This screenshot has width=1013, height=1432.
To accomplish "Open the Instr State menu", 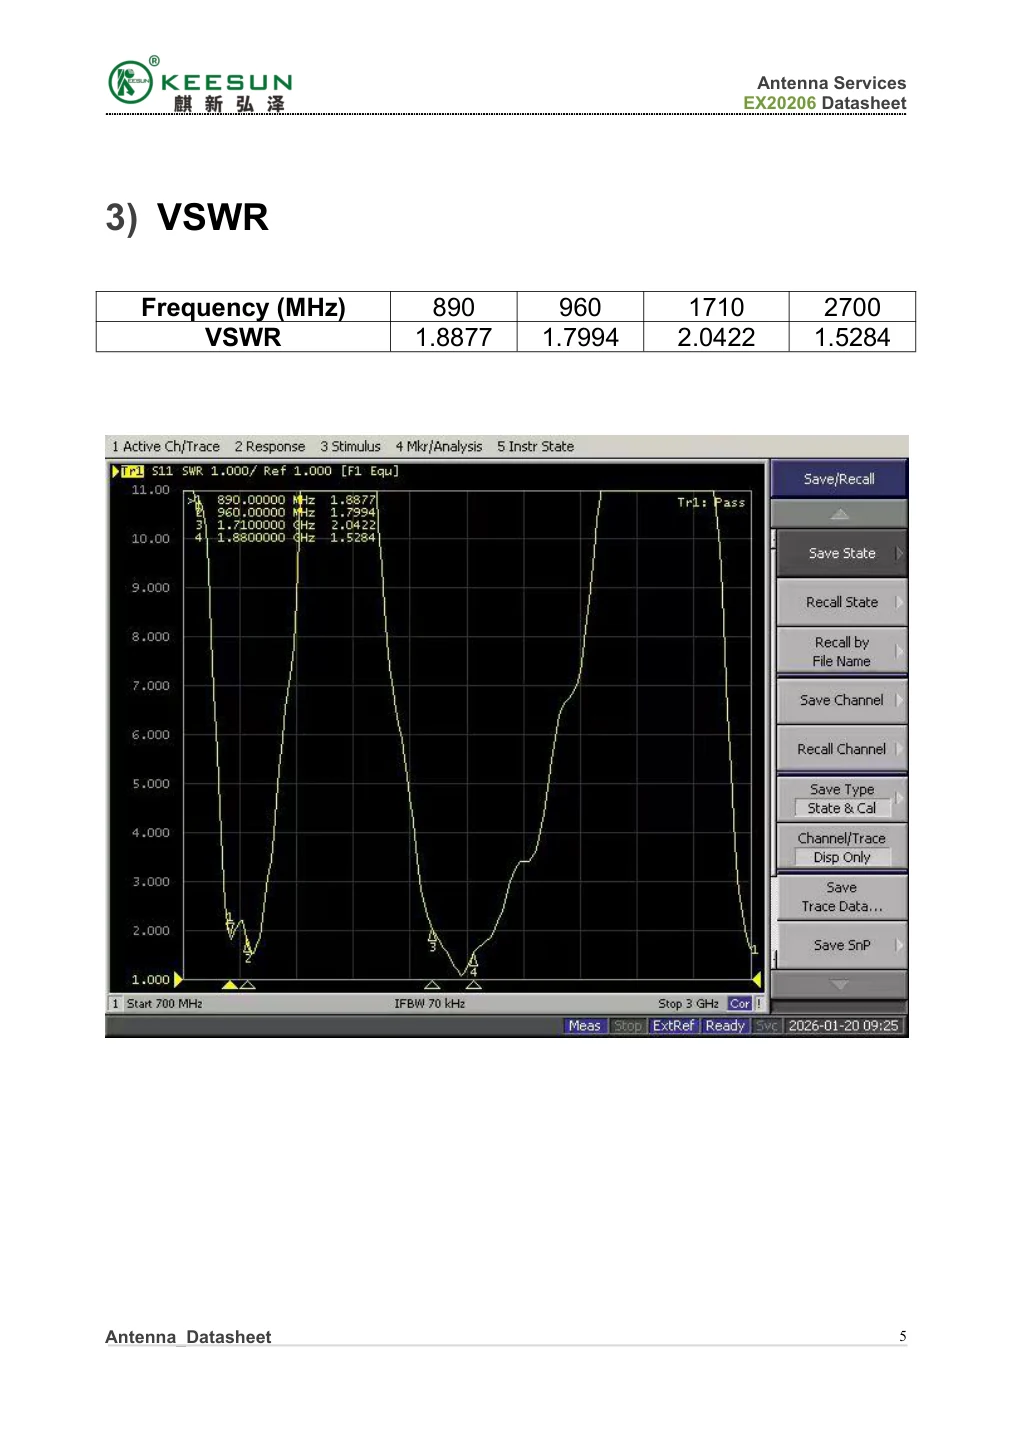I will click(535, 447).
